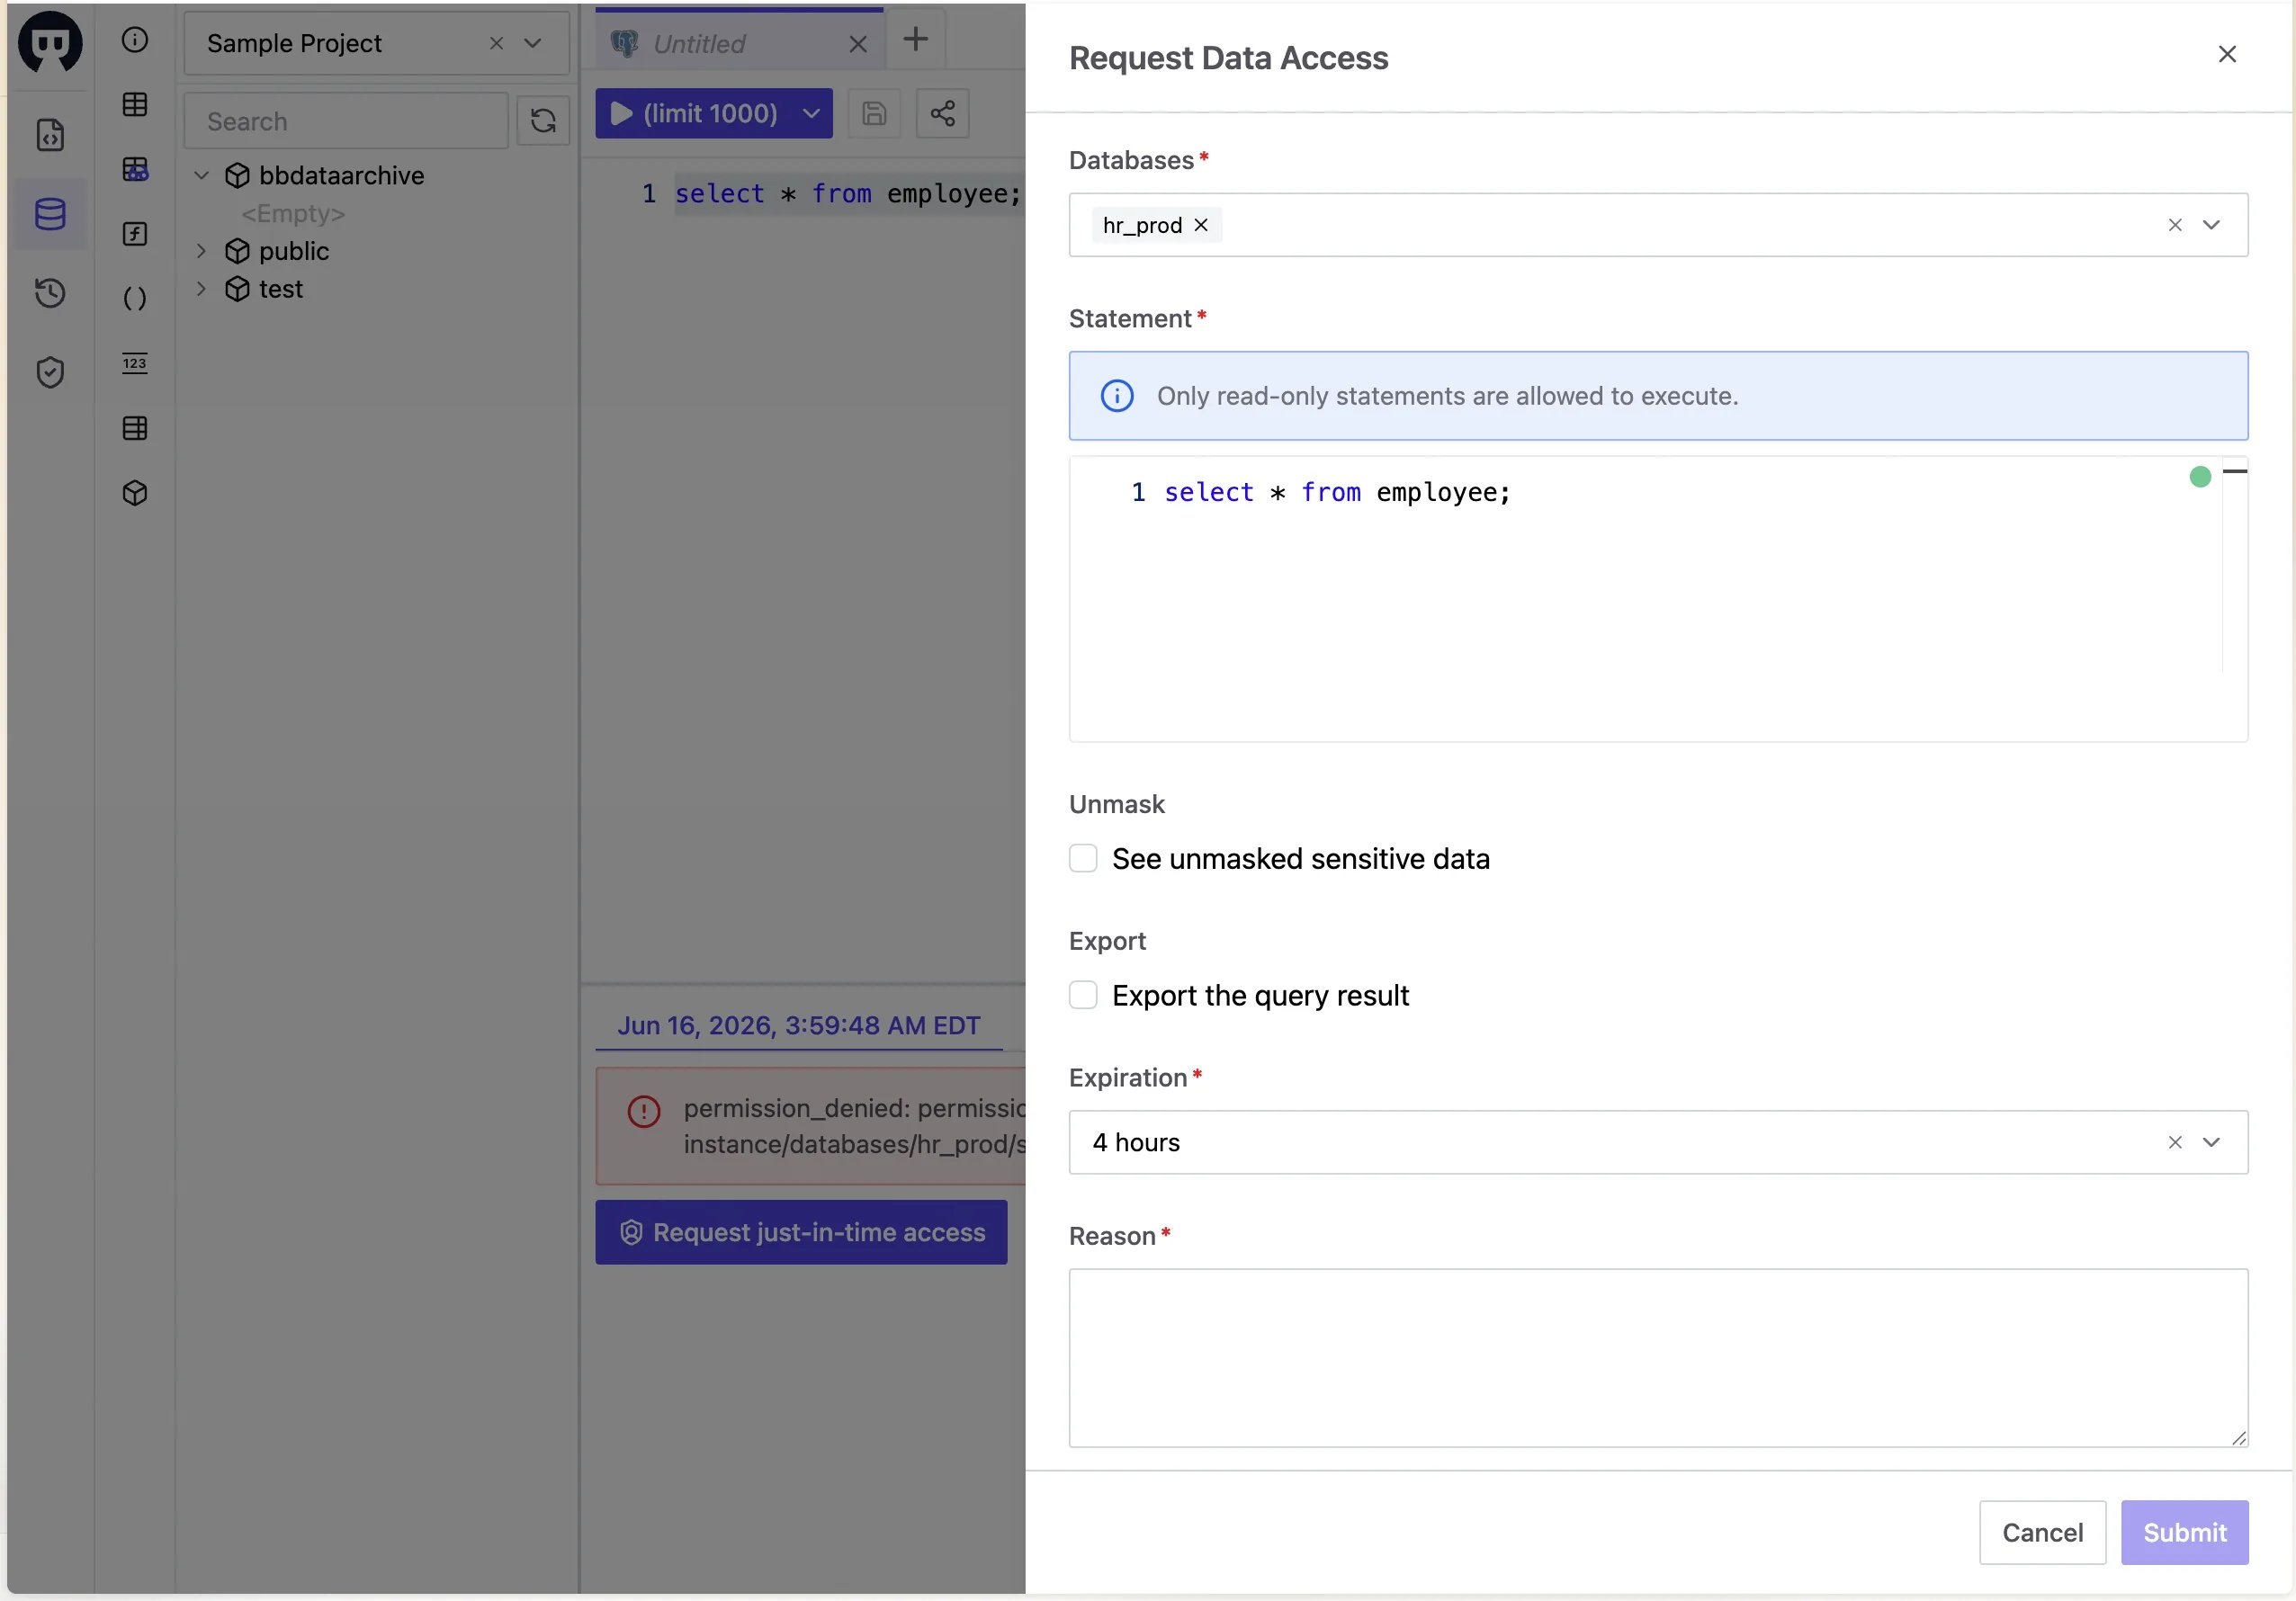Select the bbdataarchive tree item
Viewport: 2296px width, 1601px height.
coord(341,176)
